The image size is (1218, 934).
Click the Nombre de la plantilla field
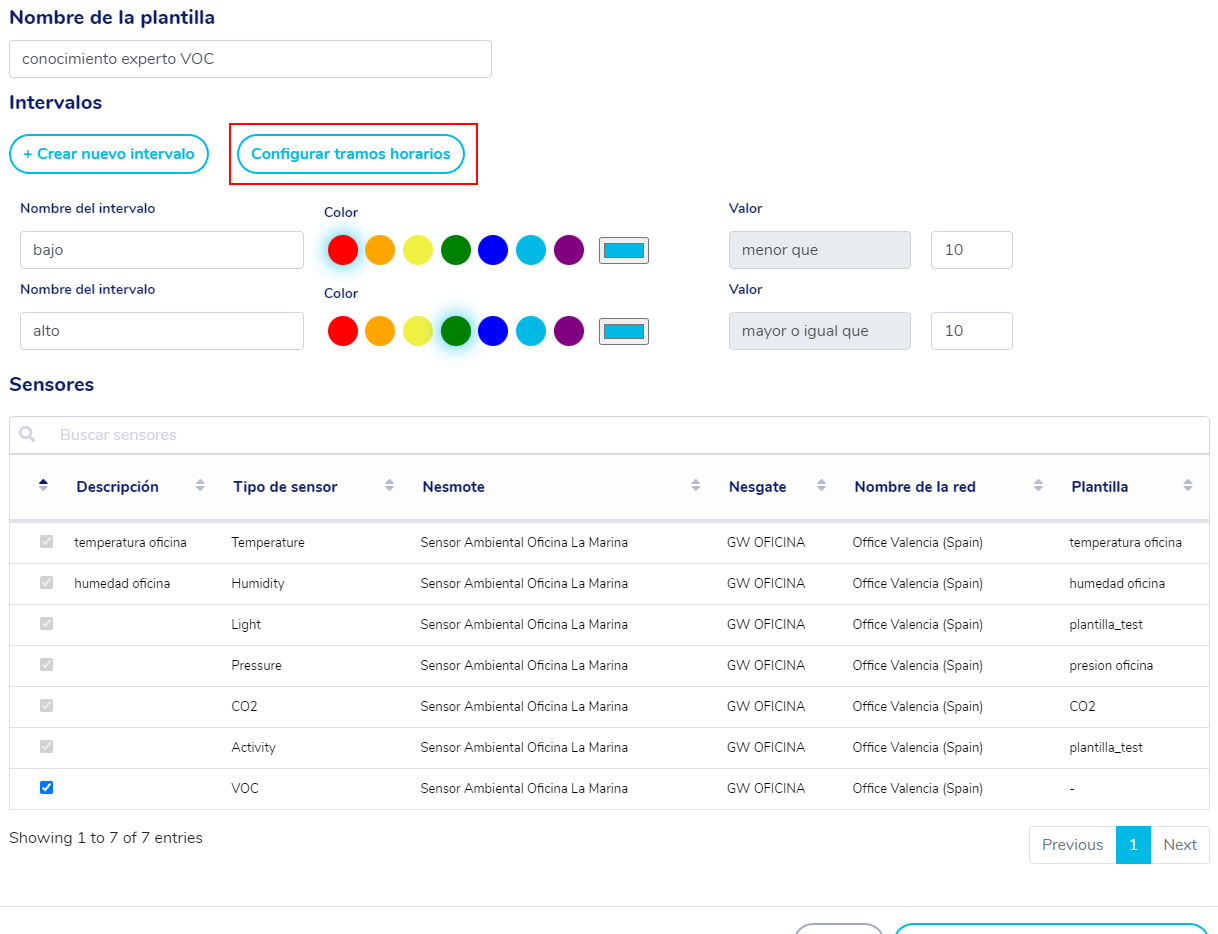click(x=250, y=59)
